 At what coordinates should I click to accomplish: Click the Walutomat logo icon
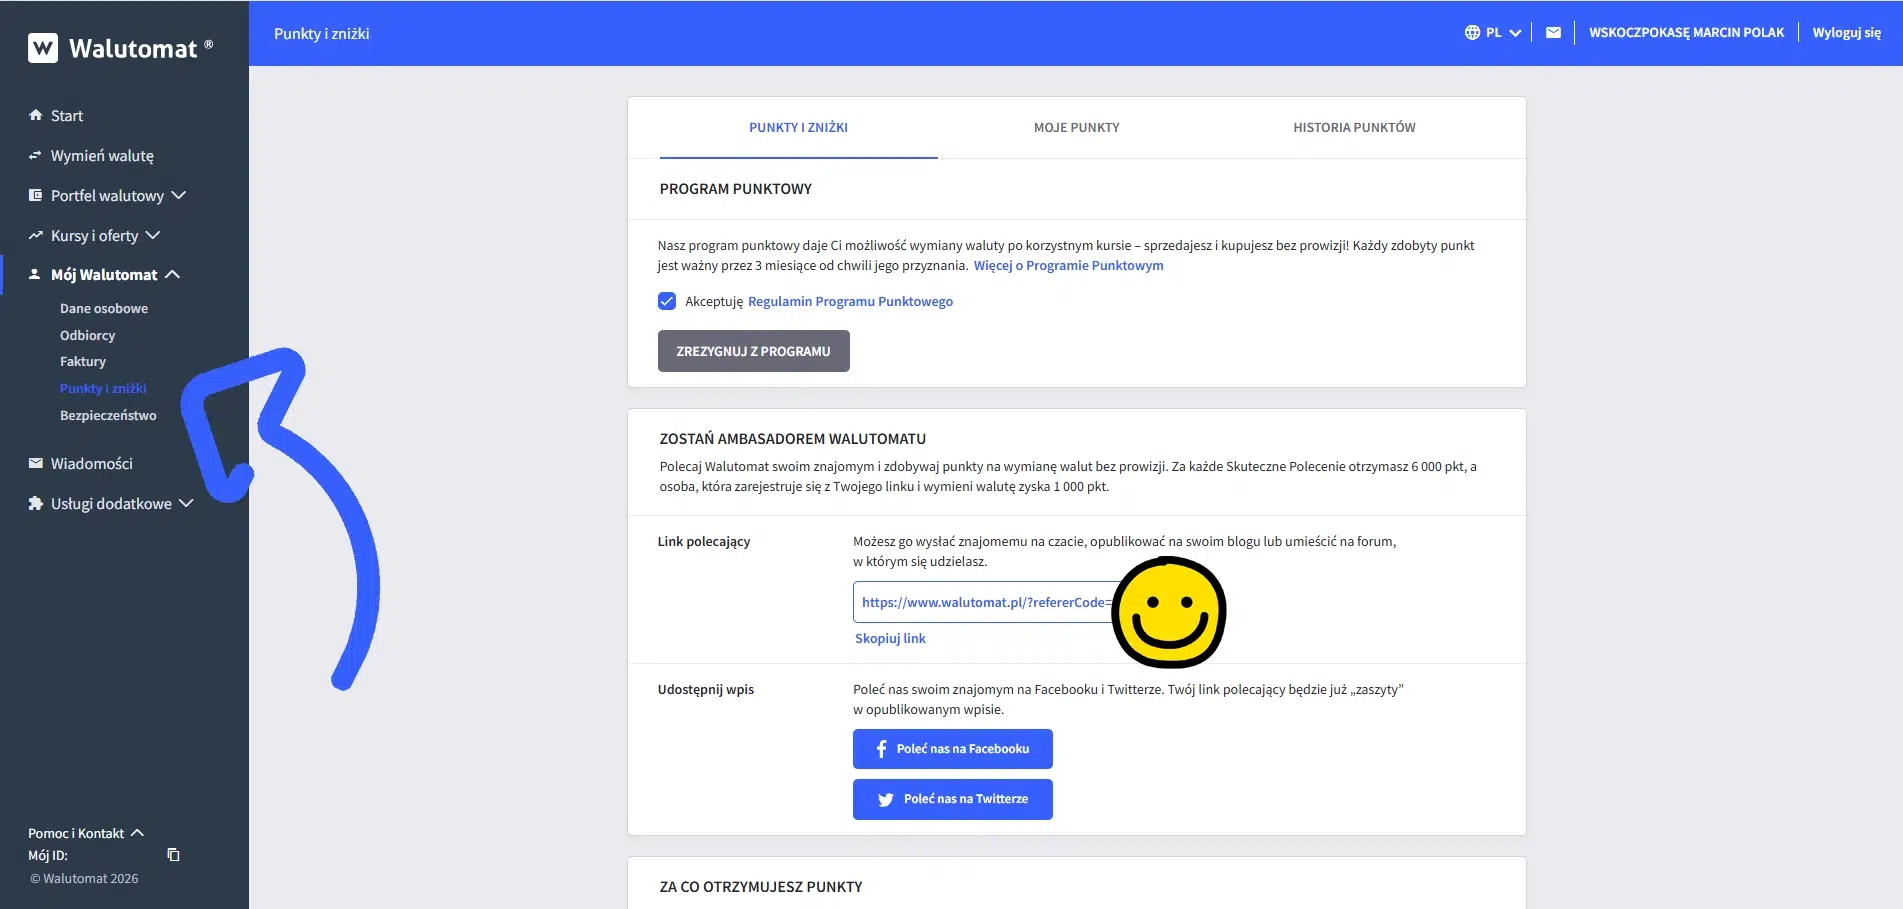click(43, 48)
